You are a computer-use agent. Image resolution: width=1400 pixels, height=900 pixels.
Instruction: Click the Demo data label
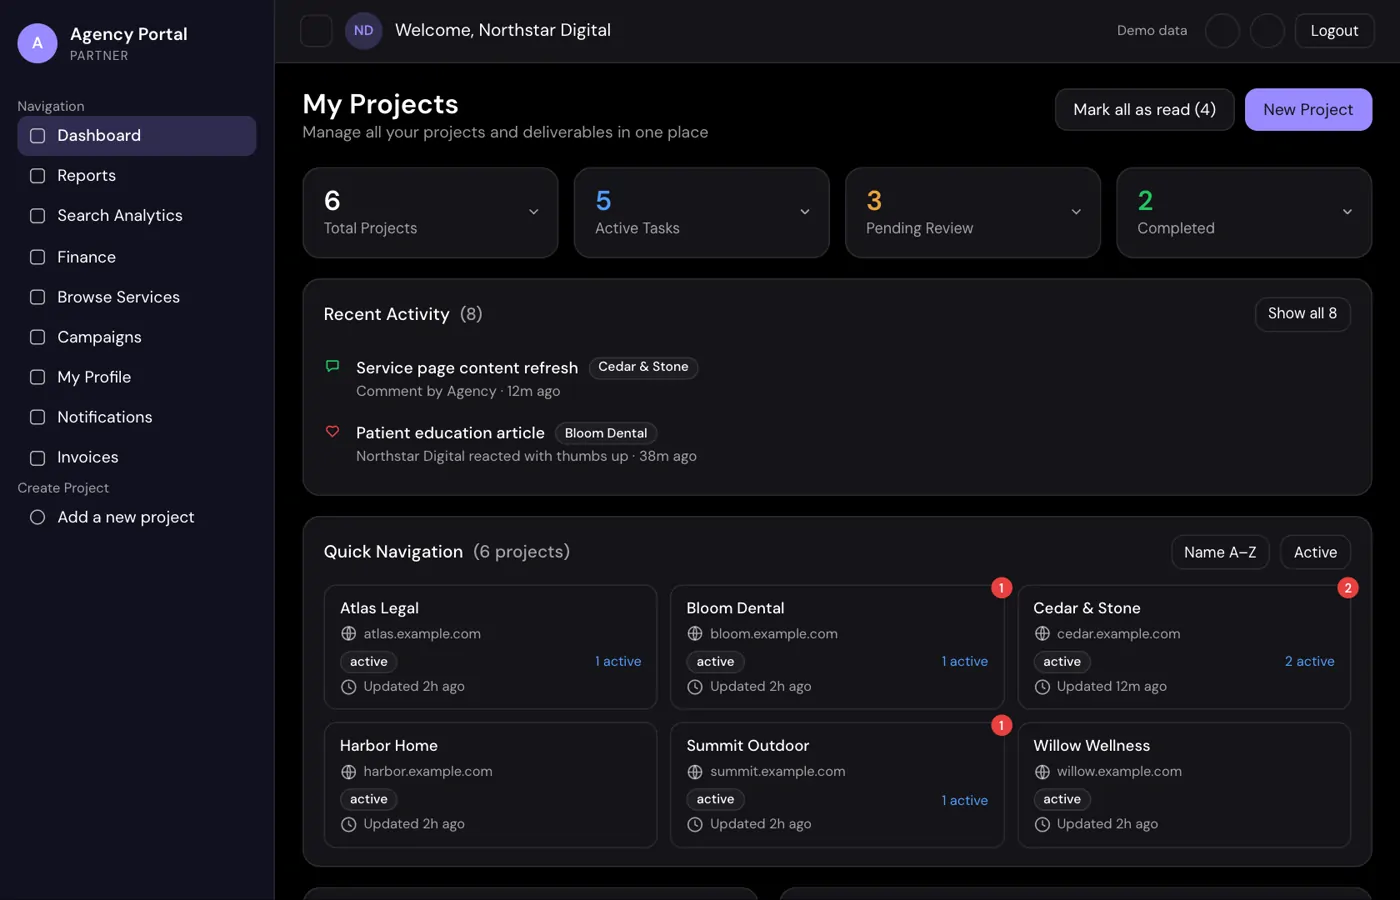(x=1152, y=31)
